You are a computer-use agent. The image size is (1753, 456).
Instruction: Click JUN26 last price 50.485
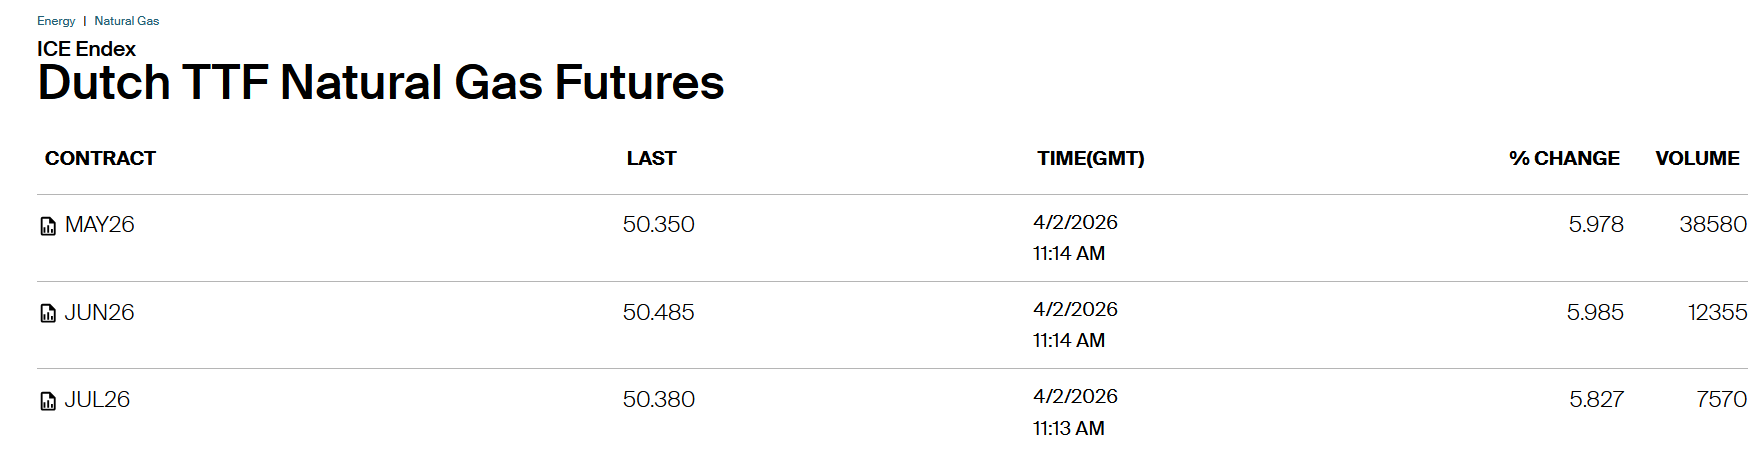658,313
